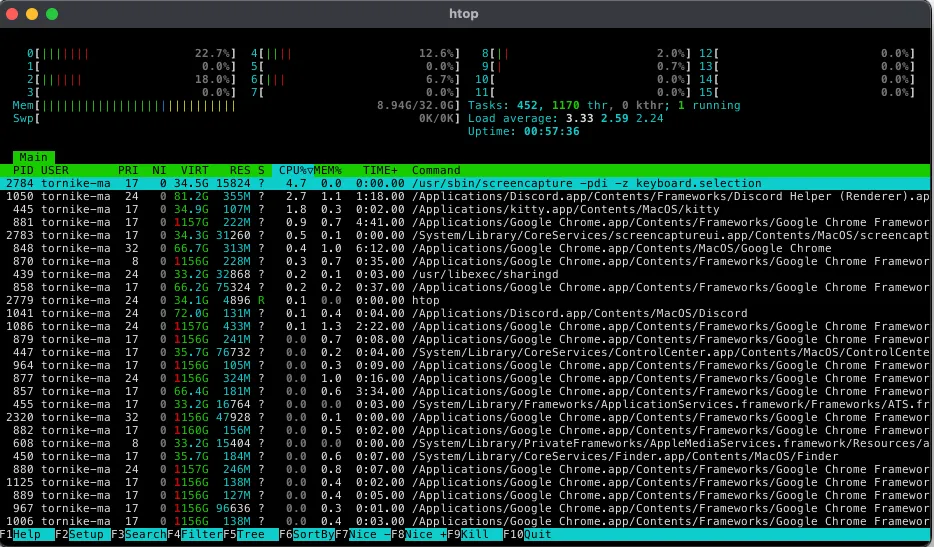Sort by the VIRT column header
The height and width of the screenshot is (547, 934).
(195, 170)
